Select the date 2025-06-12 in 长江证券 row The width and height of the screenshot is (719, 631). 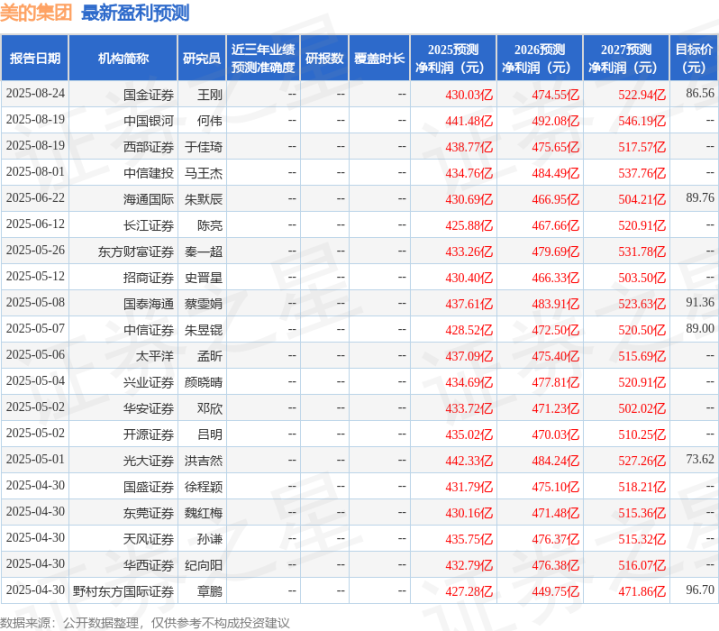pyautogui.click(x=35, y=224)
